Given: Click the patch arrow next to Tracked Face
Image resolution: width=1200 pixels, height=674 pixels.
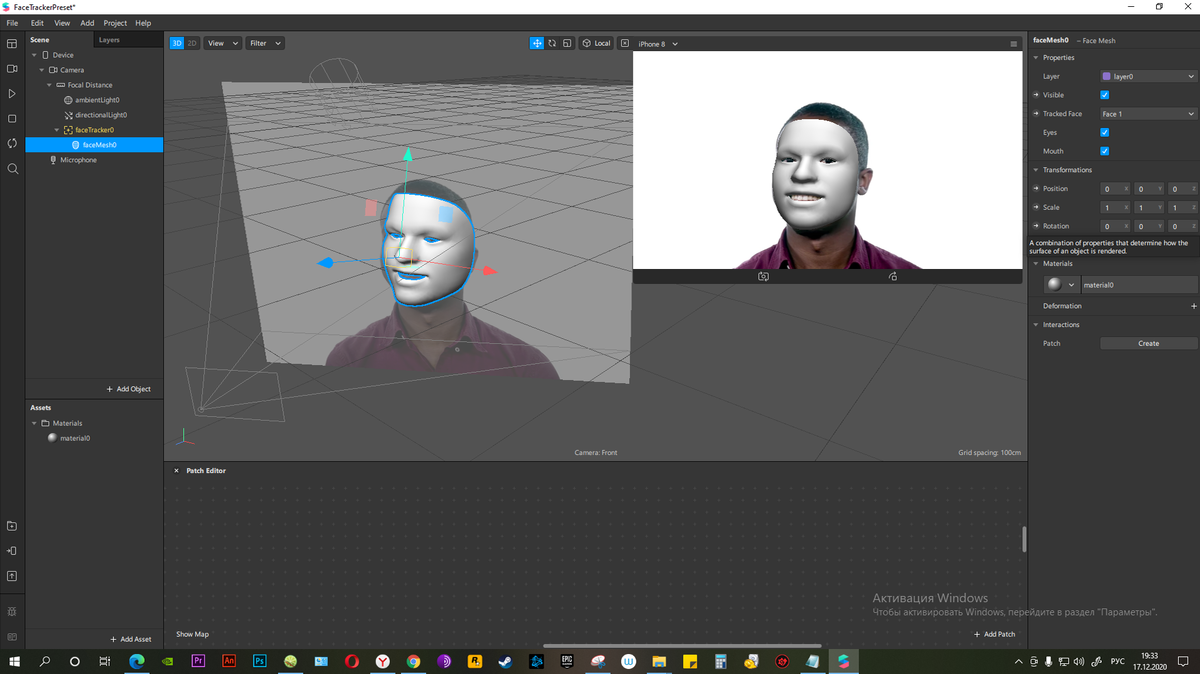Looking at the screenshot, I should pyautogui.click(x=1035, y=114).
